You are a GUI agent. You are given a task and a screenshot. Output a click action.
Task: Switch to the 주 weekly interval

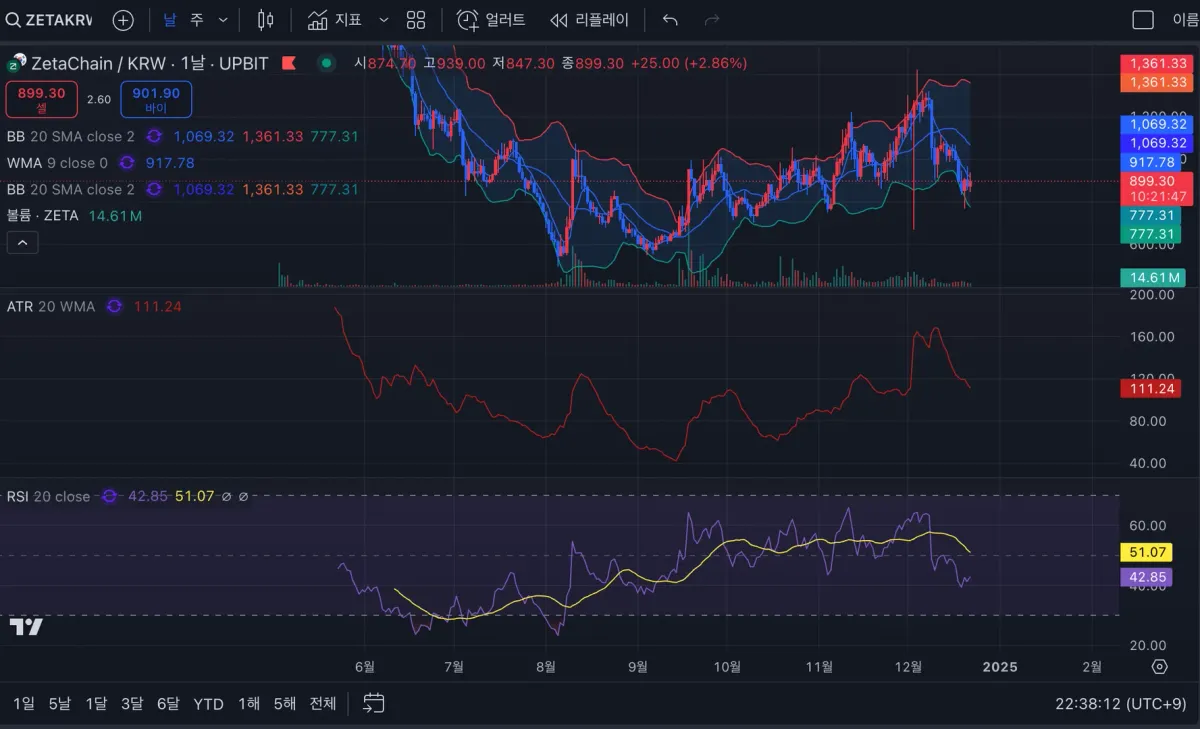click(197, 20)
